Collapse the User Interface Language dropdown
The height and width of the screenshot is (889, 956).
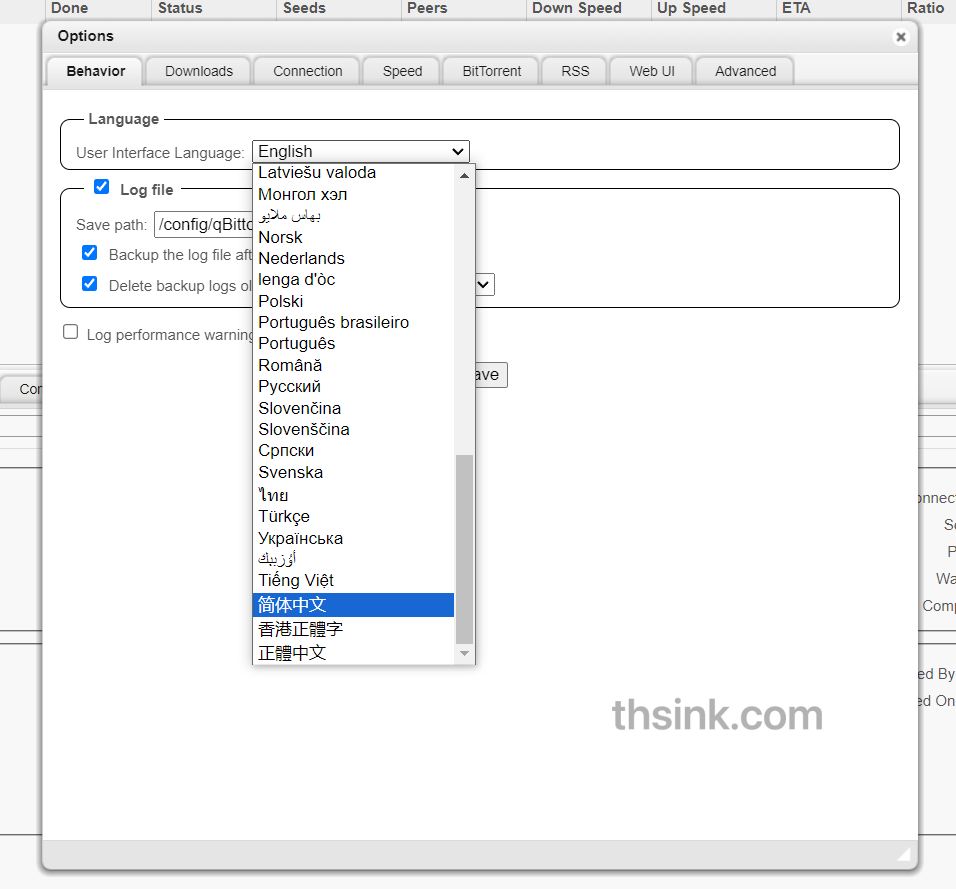361,151
